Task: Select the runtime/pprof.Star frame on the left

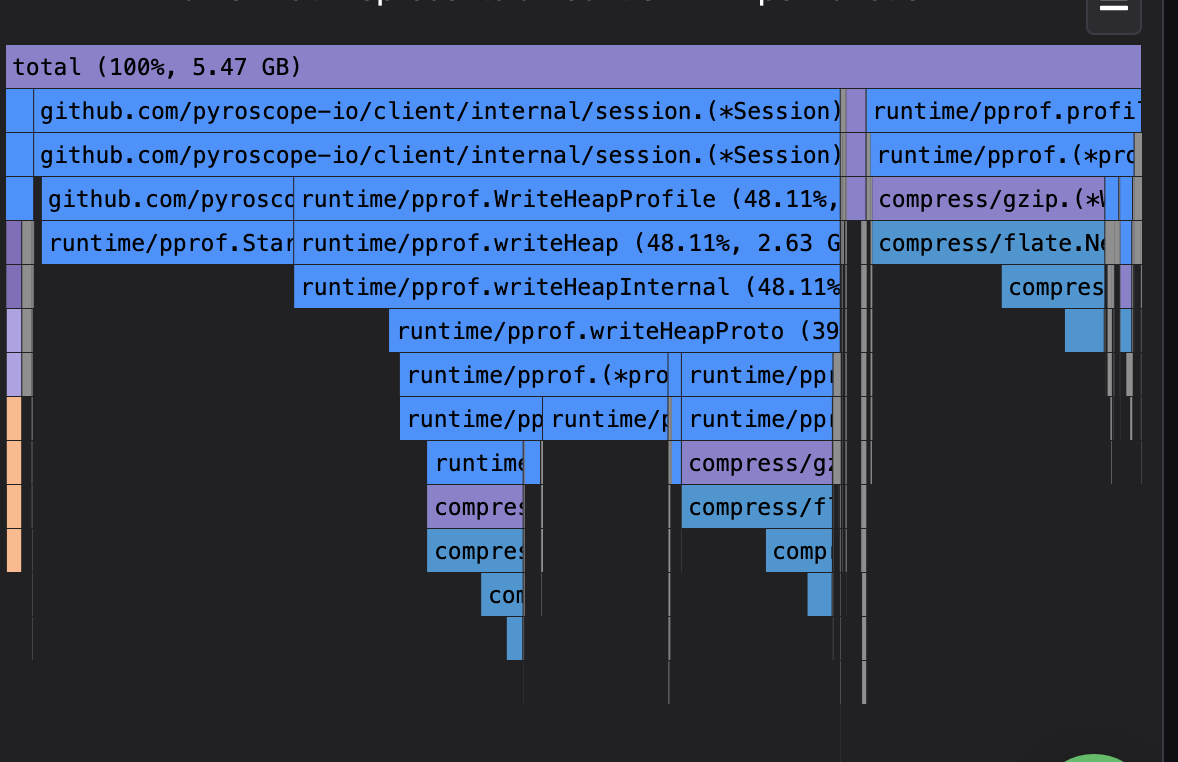Action: (165, 243)
